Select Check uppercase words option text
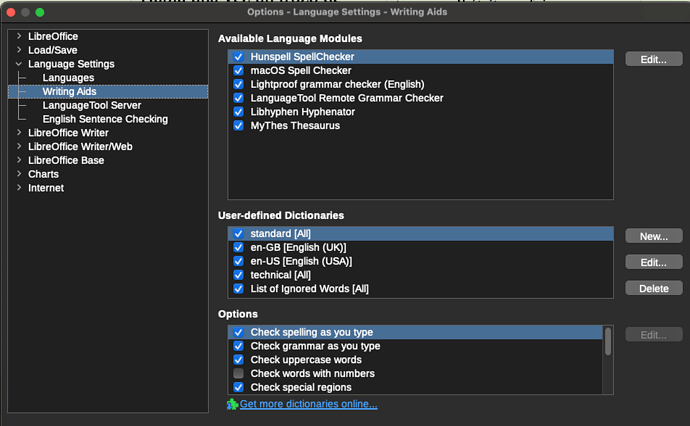This screenshot has height=426, width=690. pos(306,360)
